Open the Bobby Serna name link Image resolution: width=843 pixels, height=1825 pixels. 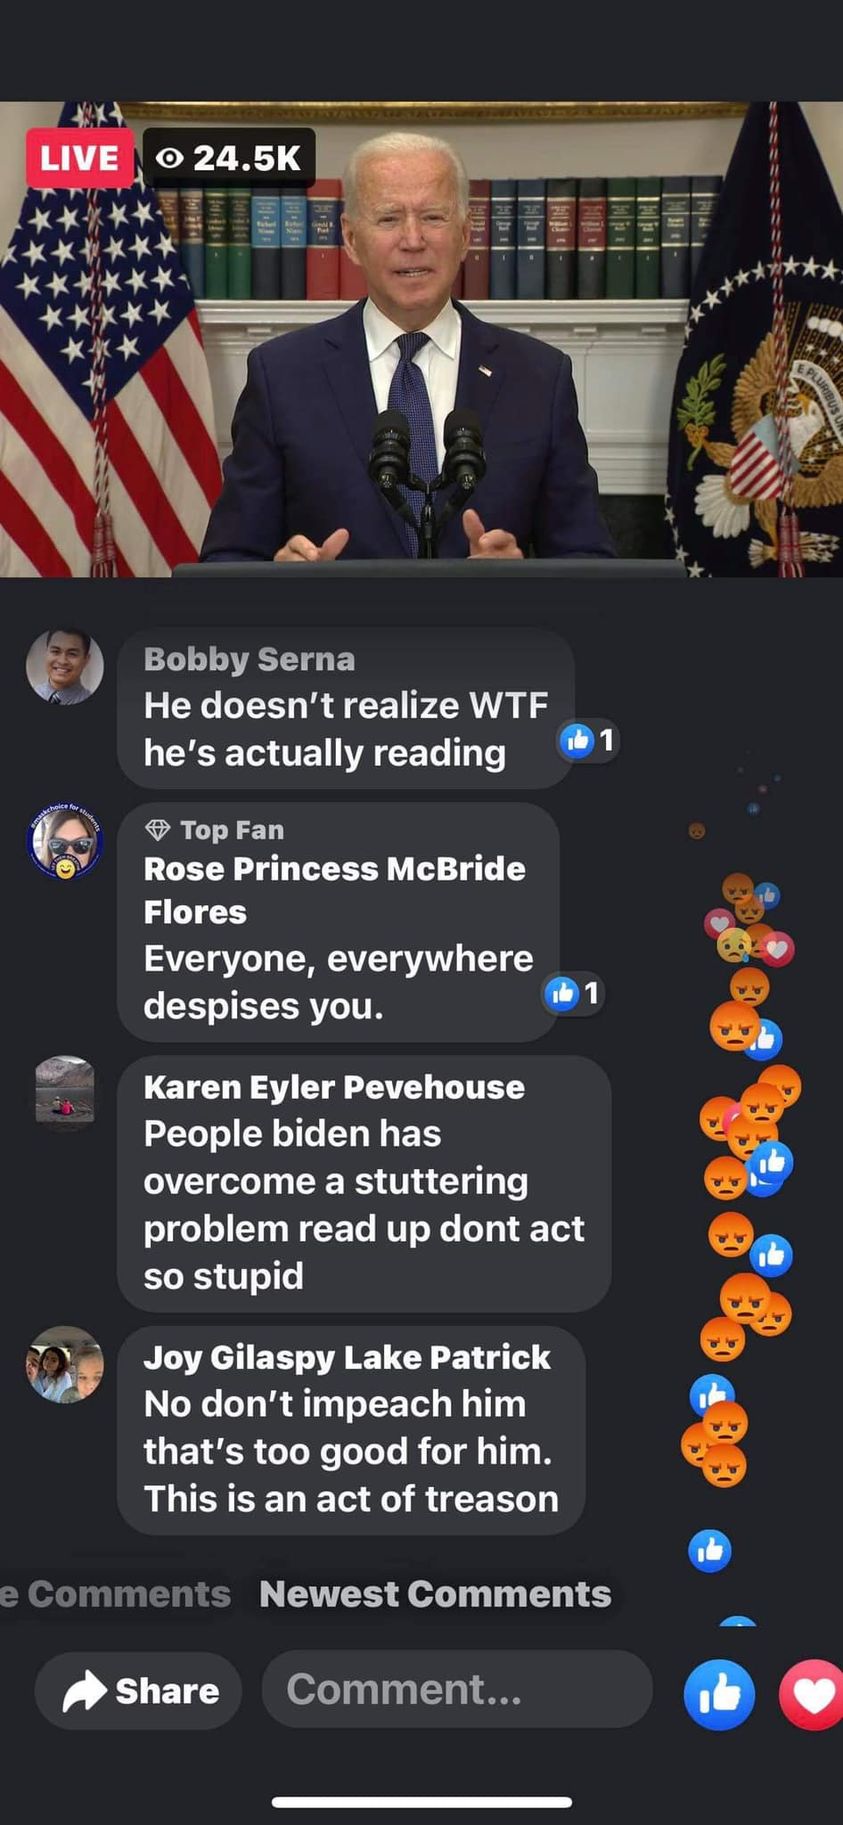point(249,660)
